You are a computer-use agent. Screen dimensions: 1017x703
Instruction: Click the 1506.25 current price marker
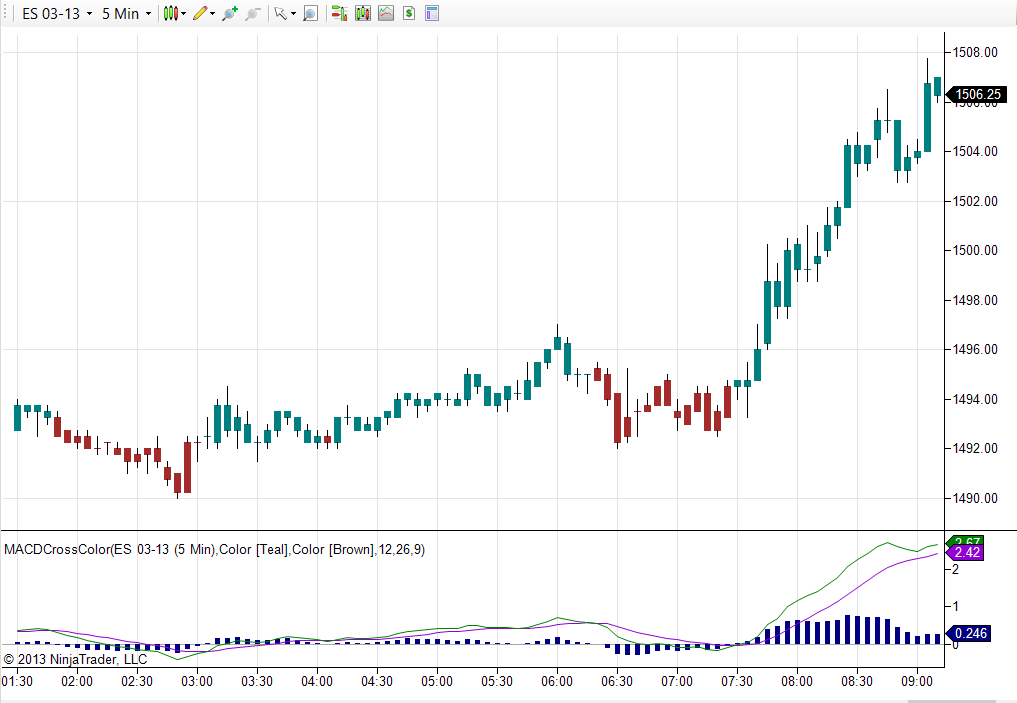[x=977, y=95]
